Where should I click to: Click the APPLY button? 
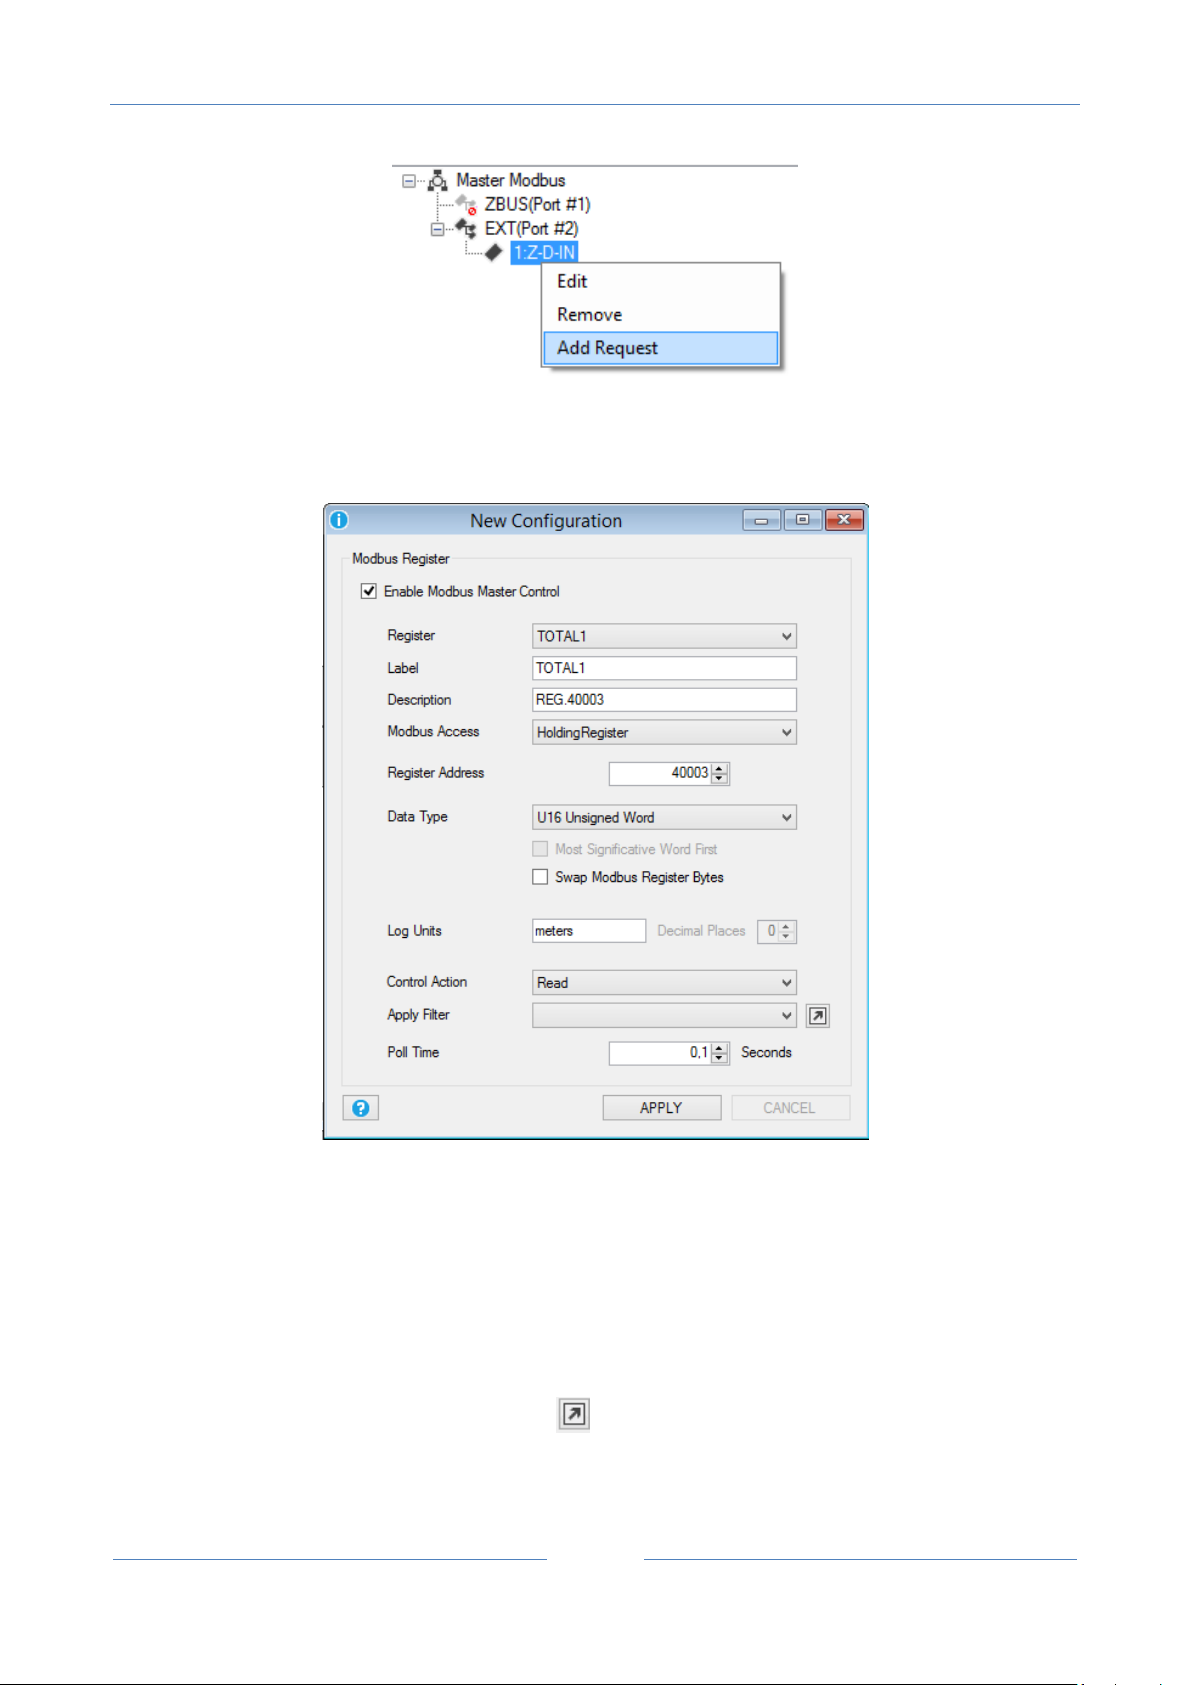[661, 1108]
